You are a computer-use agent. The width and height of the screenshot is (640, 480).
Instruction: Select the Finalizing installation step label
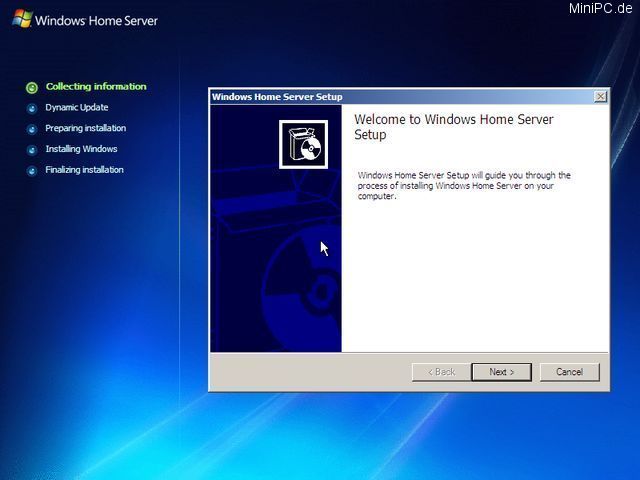85,170
